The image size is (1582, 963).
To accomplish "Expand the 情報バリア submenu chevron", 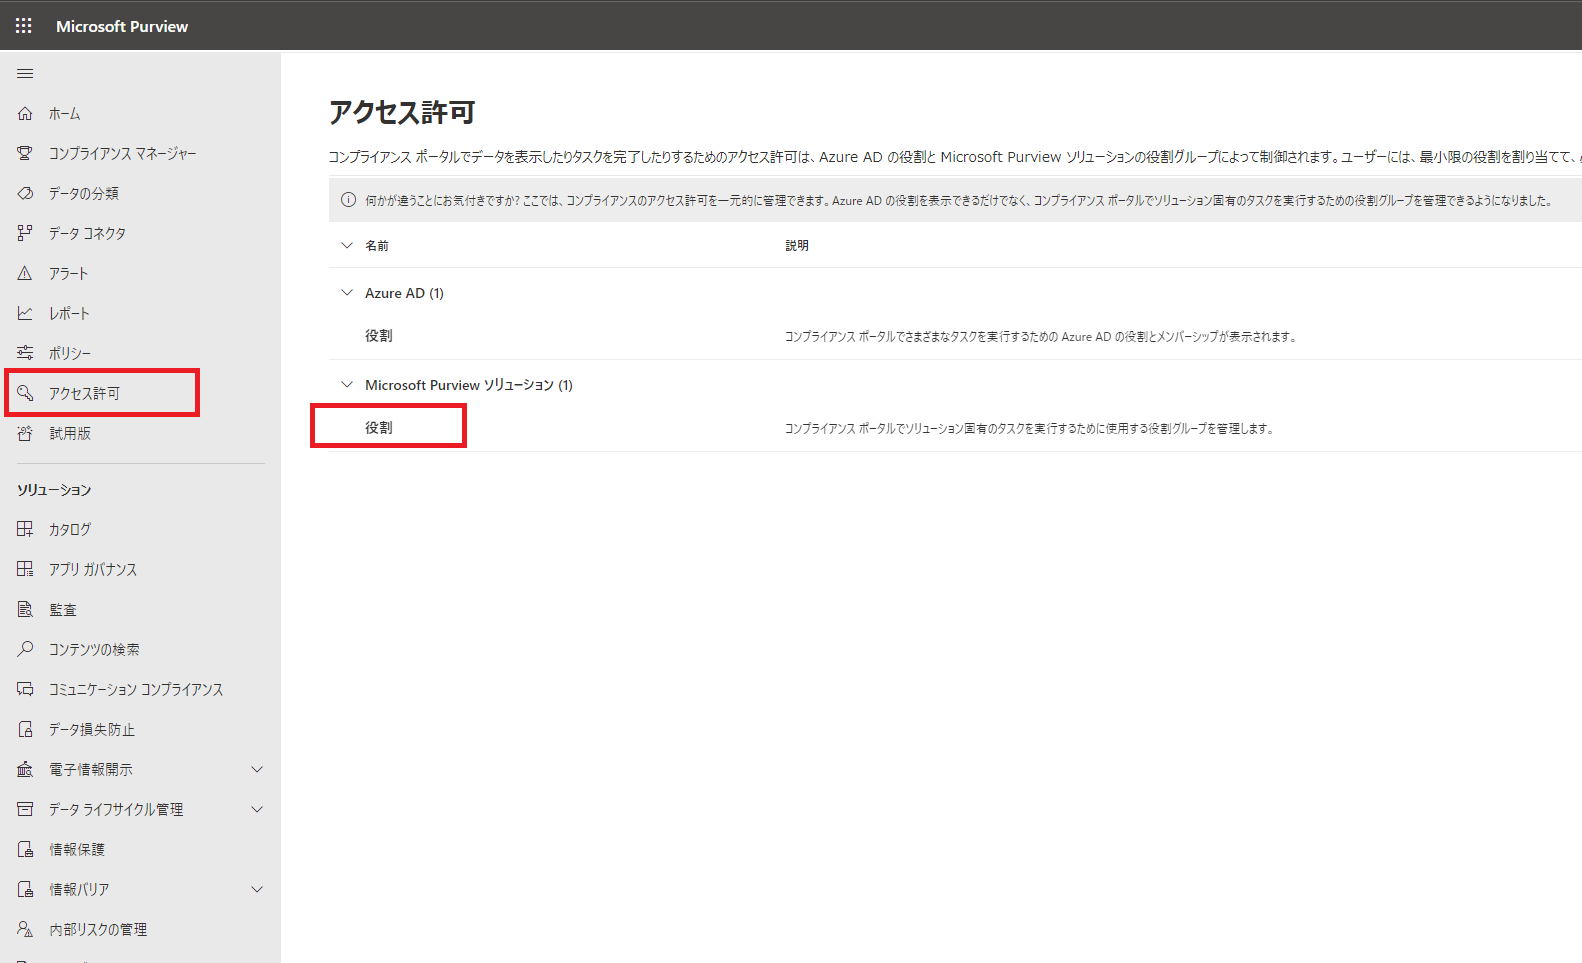I will pos(257,890).
